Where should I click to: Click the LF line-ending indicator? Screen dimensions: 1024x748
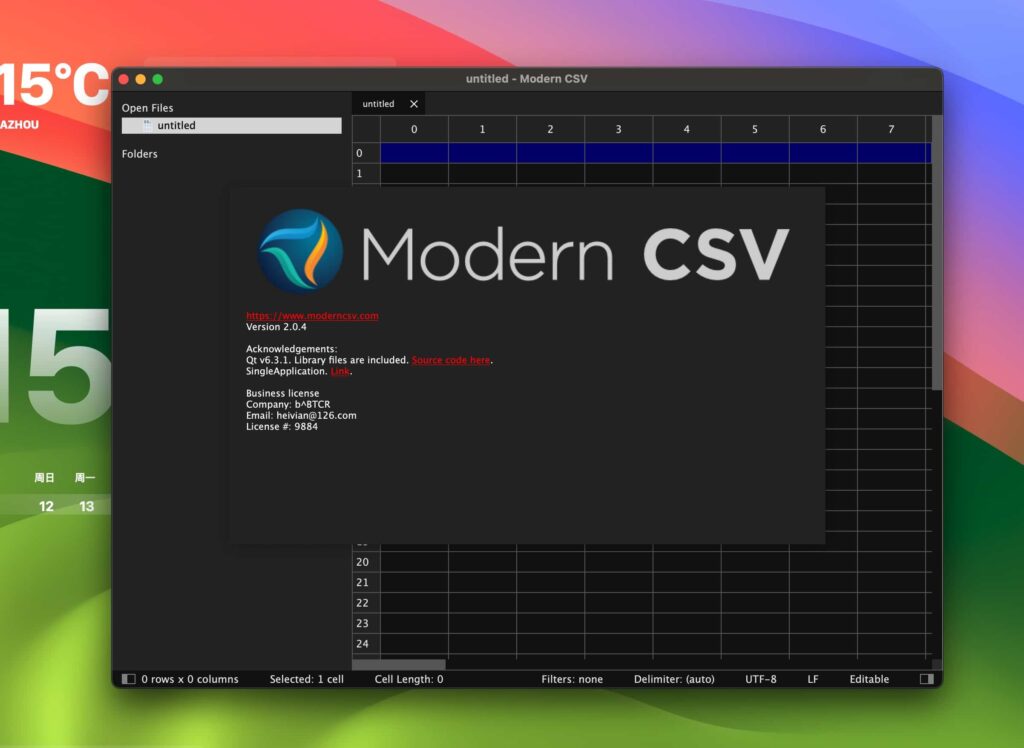[x=812, y=679]
